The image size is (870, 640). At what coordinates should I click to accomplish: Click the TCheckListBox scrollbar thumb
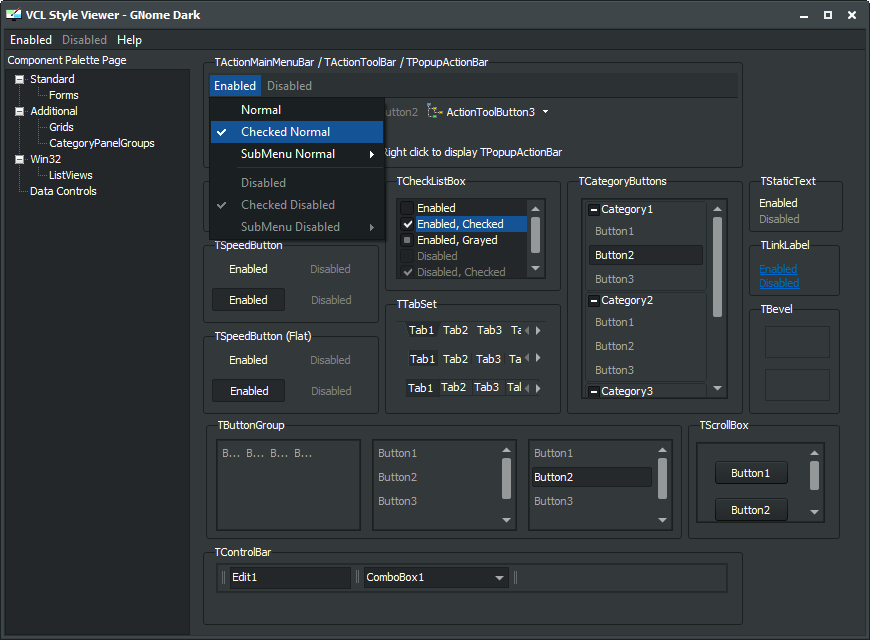[535, 235]
